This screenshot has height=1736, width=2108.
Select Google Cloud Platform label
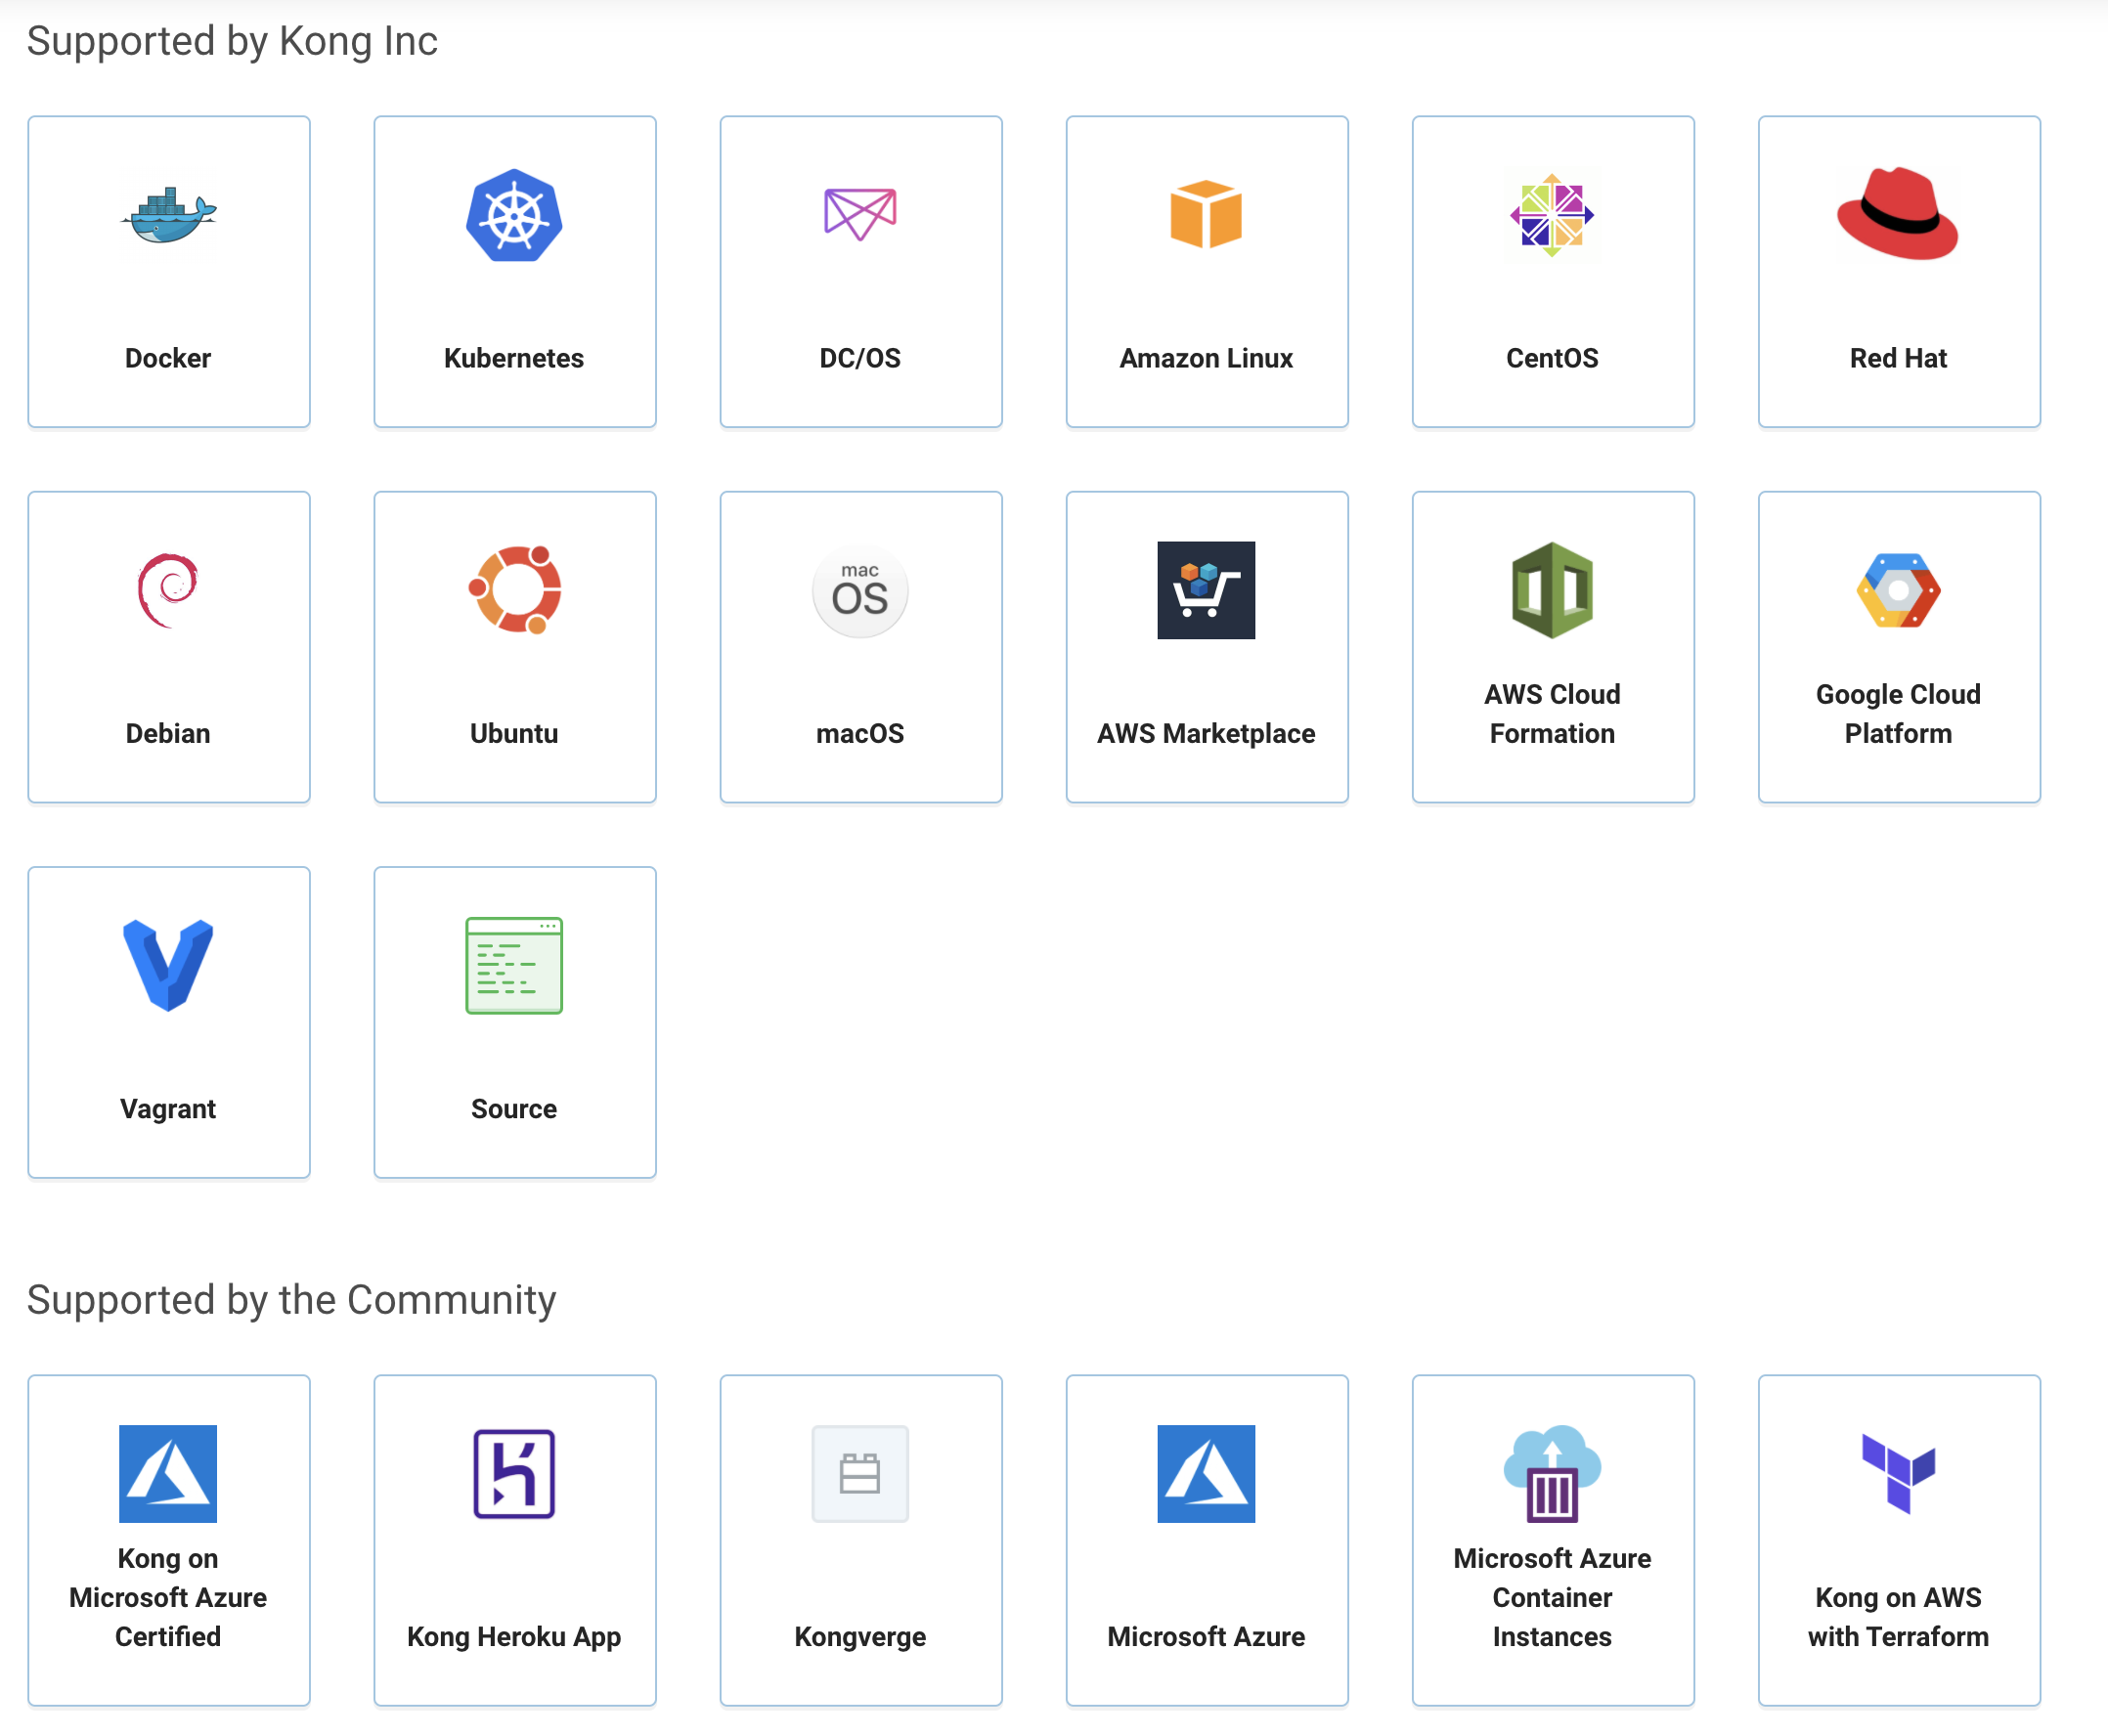[1898, 714]
